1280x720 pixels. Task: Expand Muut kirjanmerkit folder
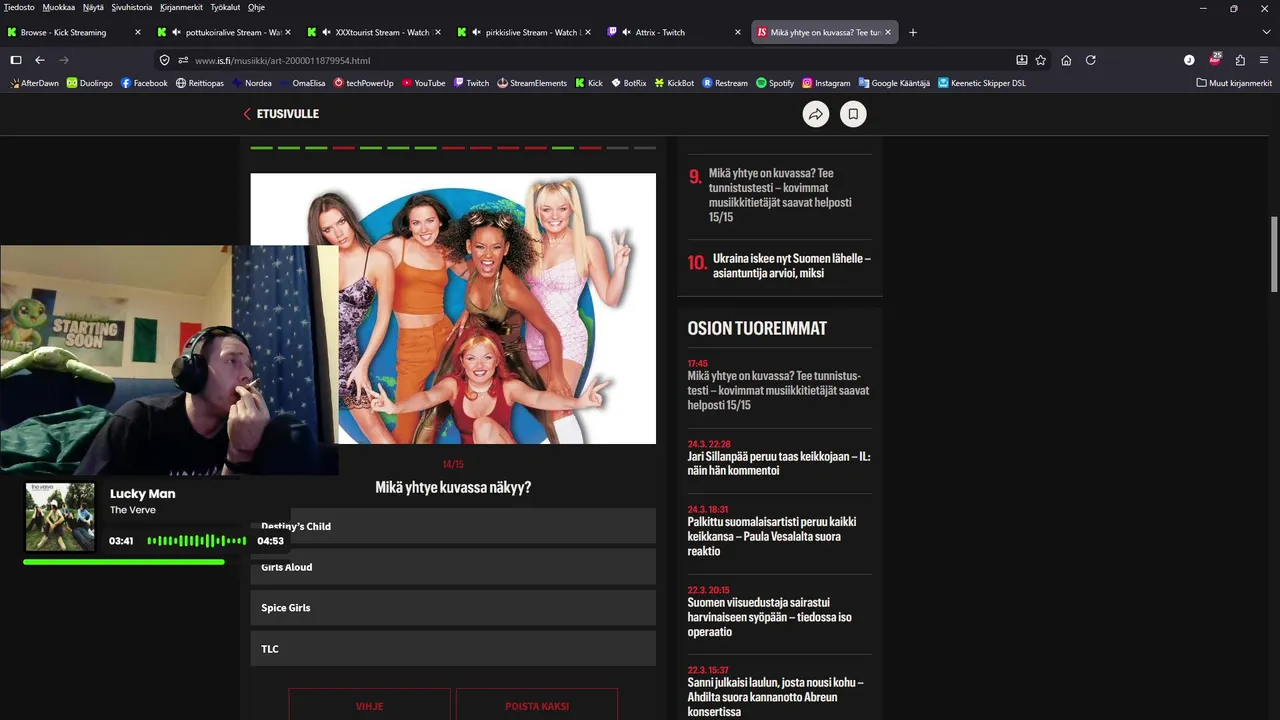(x=1234, y=83)
